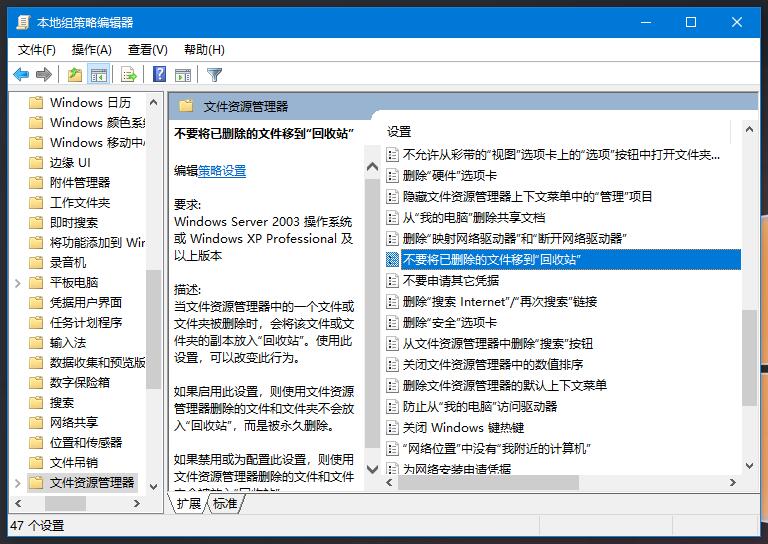Image resolution: width=768 pixels, height=544 pixels.
Task: Open the 操作(A) menu
Action: (91, 49)
